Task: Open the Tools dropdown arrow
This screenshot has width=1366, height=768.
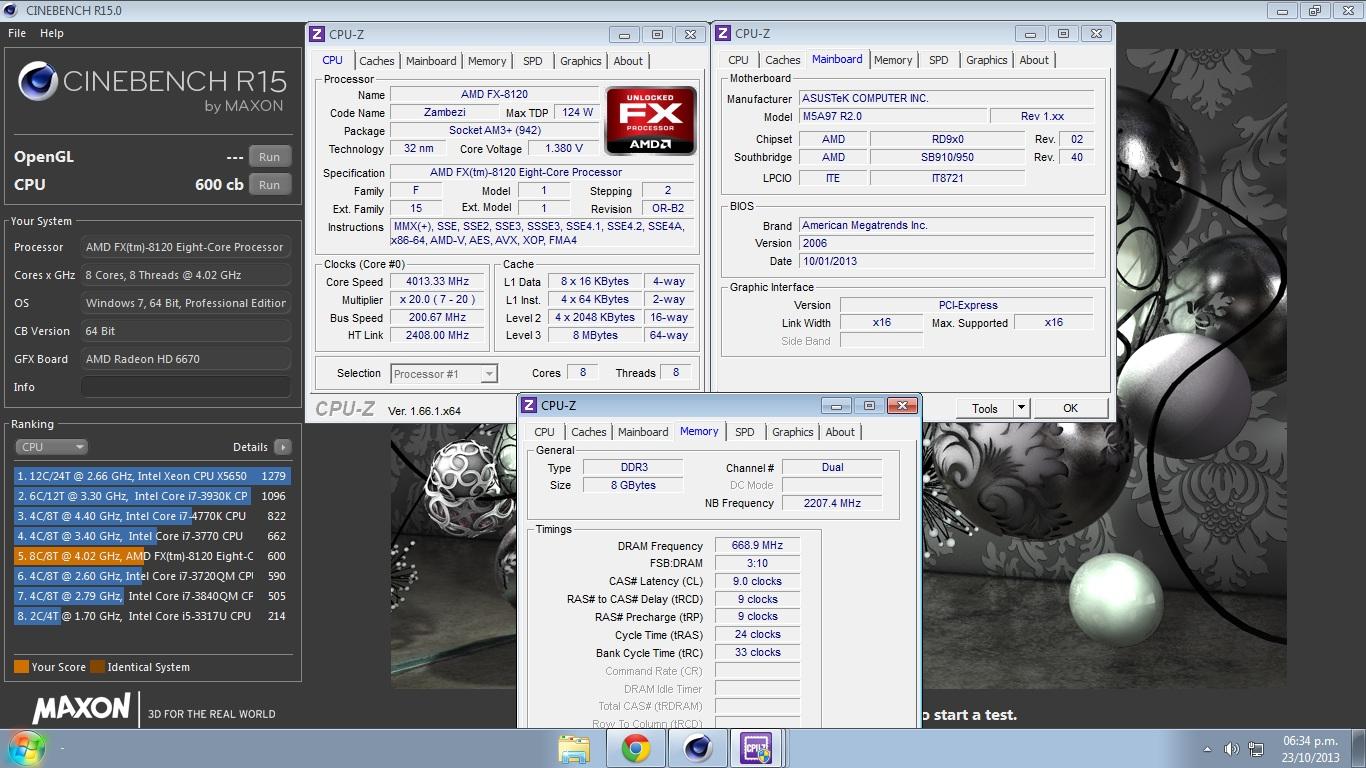Action: point(1021,408)
